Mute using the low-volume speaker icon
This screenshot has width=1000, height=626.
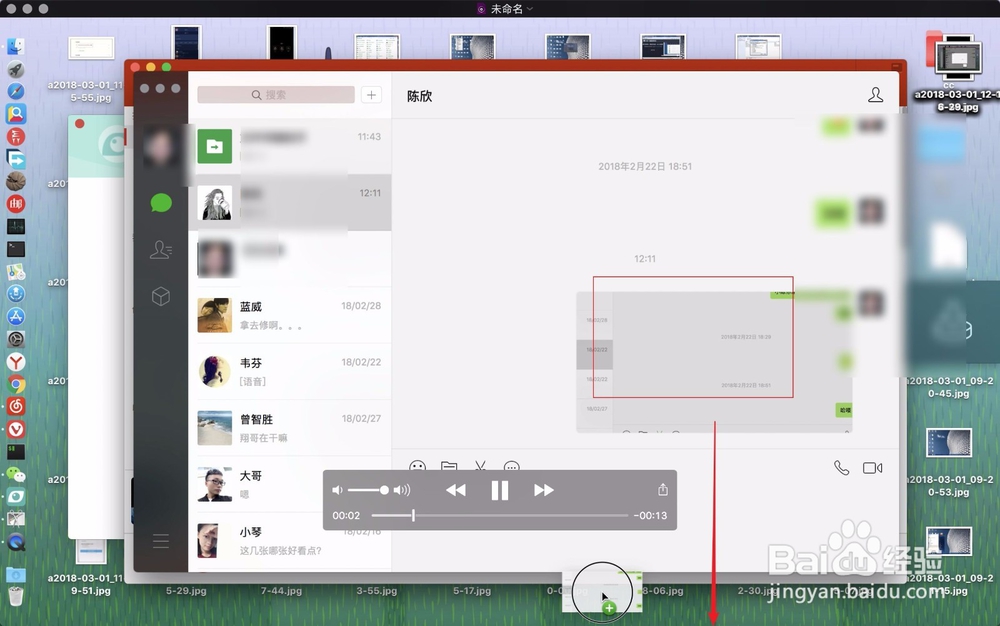pyautogui.click(x=337, y=490)
